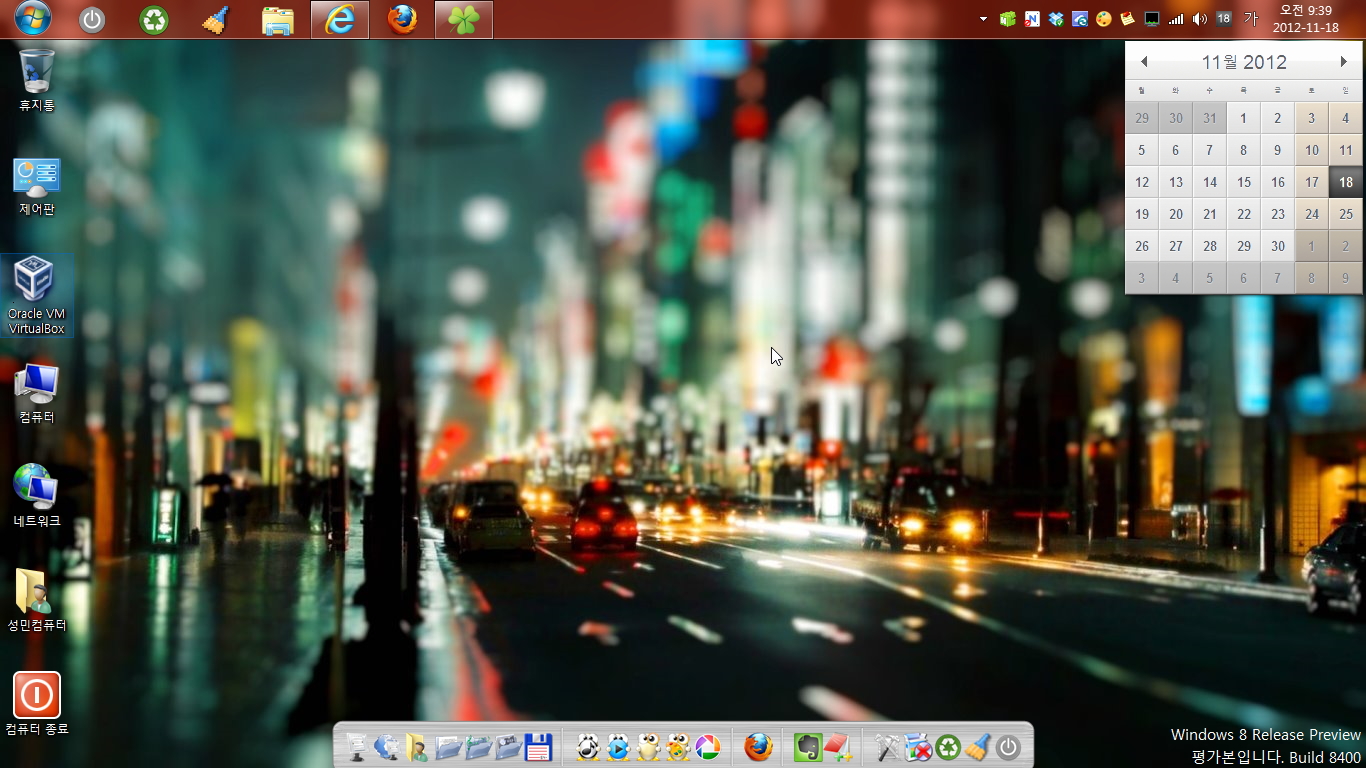1366x768 pixels.
Task: Open the green clover app in taskbar
Action: pyautogui.click(x=464, y=19)
